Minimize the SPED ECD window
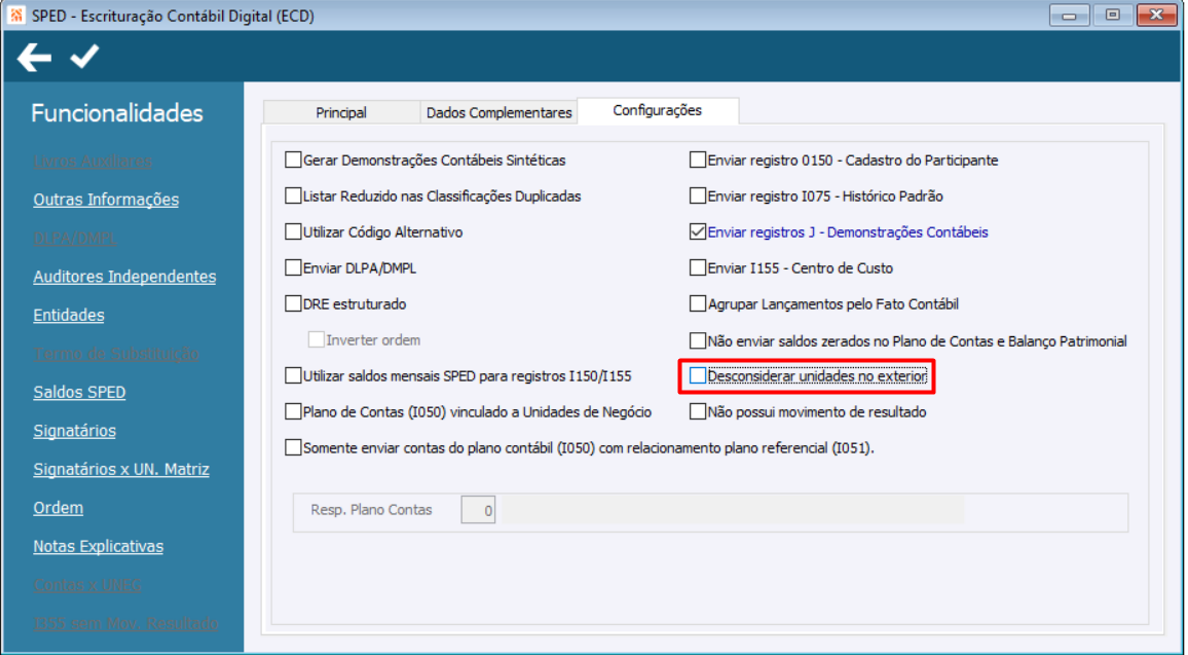Image resolution: width=1188 pixels, height=655 pixels. 1070,15
